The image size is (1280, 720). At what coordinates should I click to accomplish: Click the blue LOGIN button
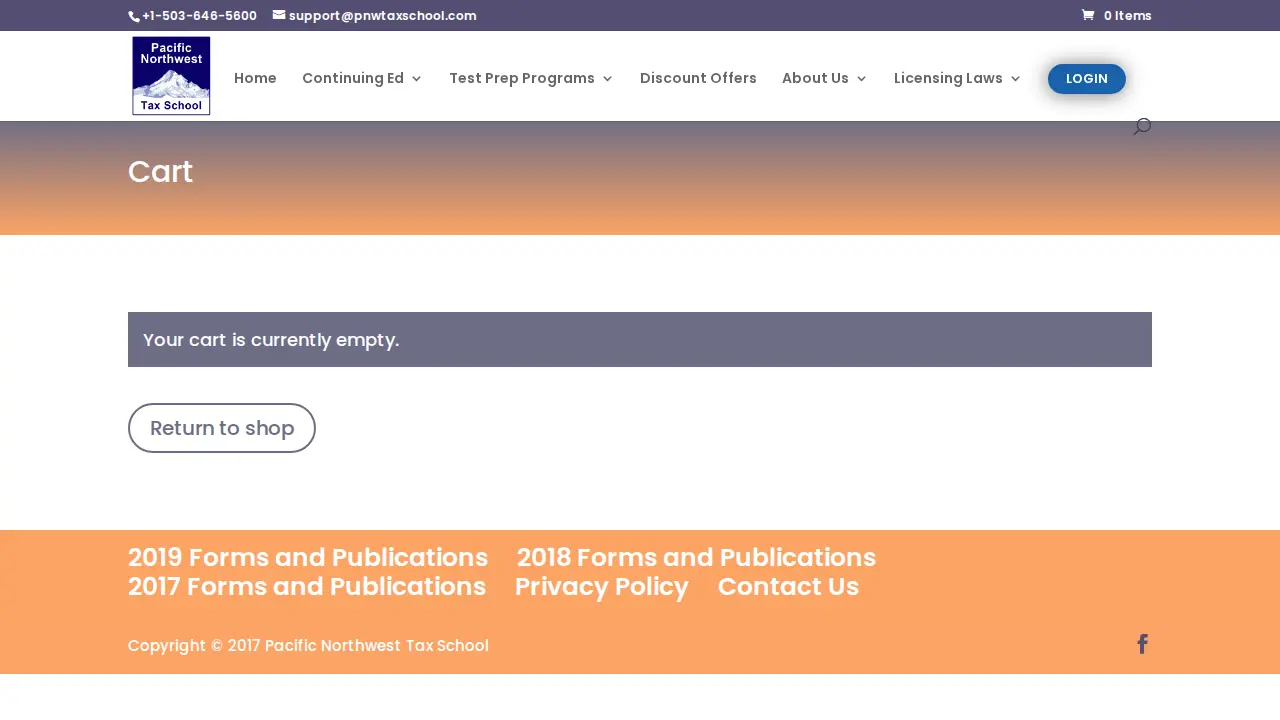(x=1087, y=79)
